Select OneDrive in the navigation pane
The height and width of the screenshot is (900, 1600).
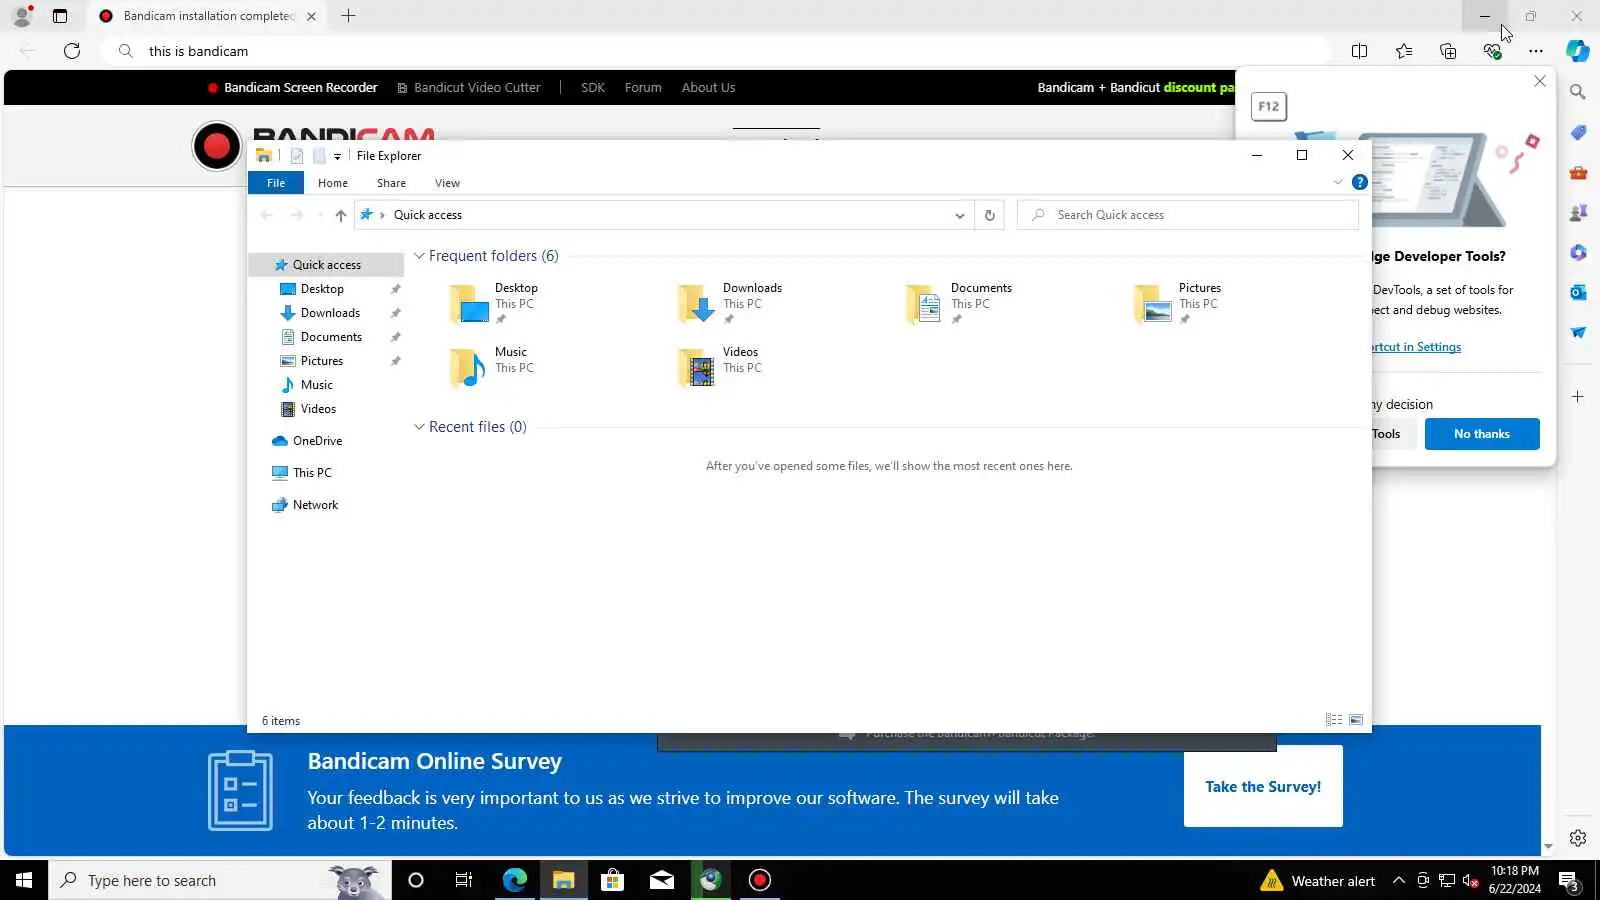point(317,441)
